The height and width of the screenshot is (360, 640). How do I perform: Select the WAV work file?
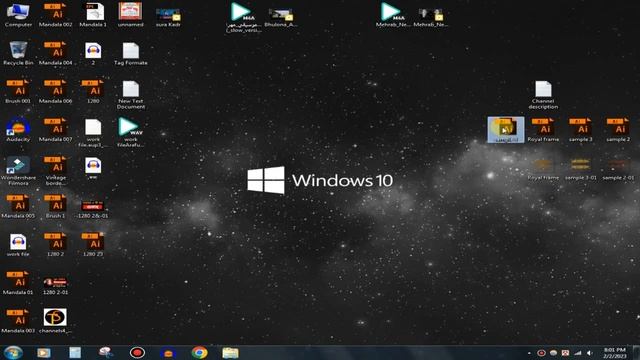tap(131, 132)
